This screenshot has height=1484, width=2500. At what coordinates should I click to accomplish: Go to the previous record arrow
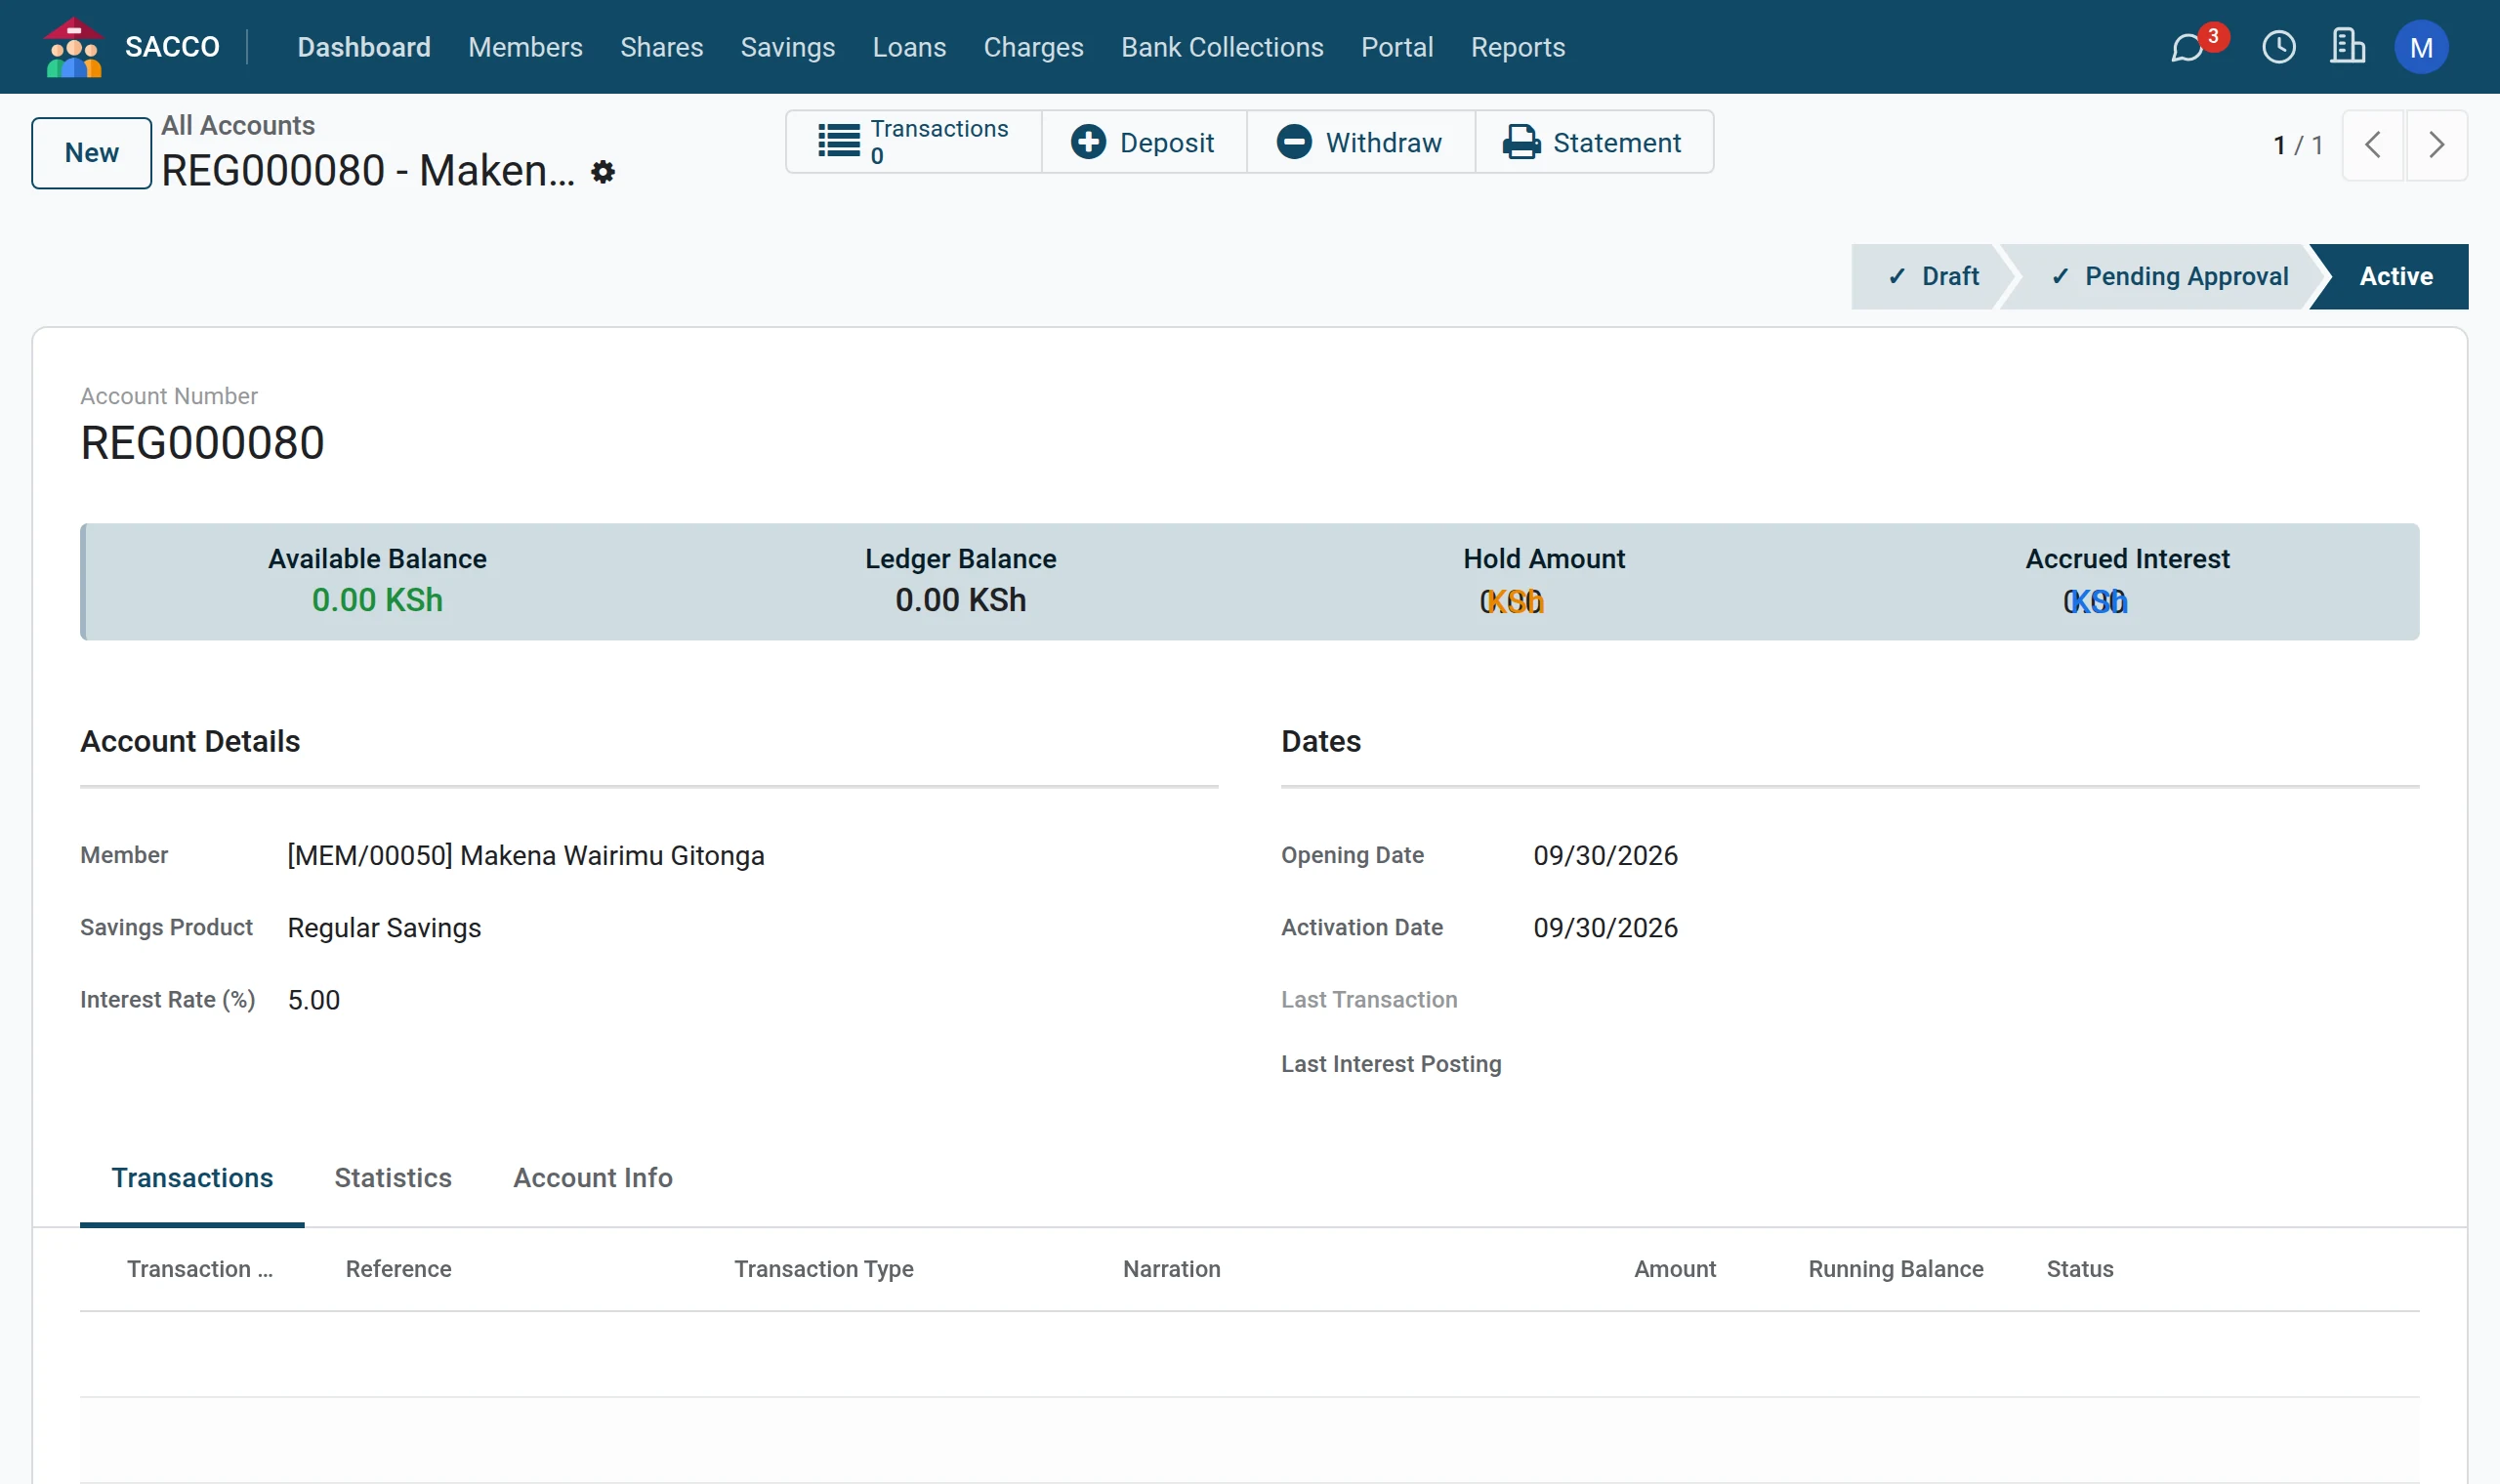(2373, 145)
